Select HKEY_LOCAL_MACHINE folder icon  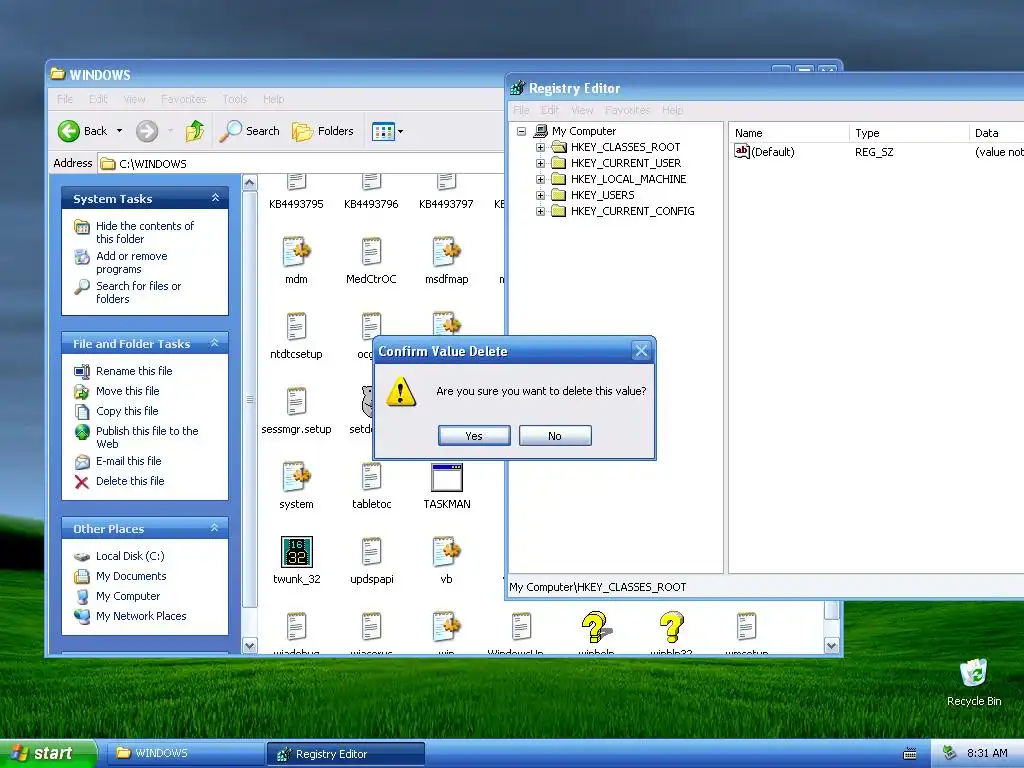(x=558, y=179)
